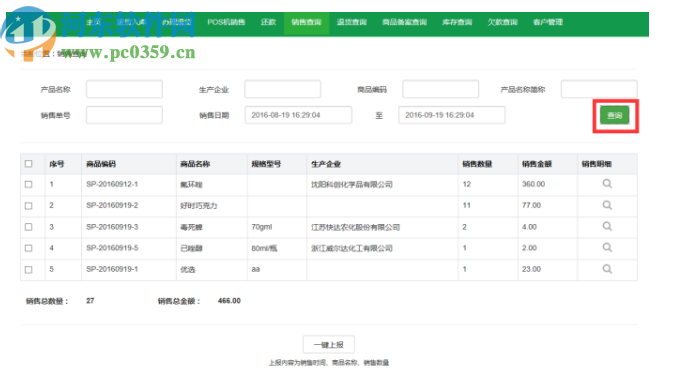Check the box for row 3
The image size is (676, 380).
[x=28, y=226]
